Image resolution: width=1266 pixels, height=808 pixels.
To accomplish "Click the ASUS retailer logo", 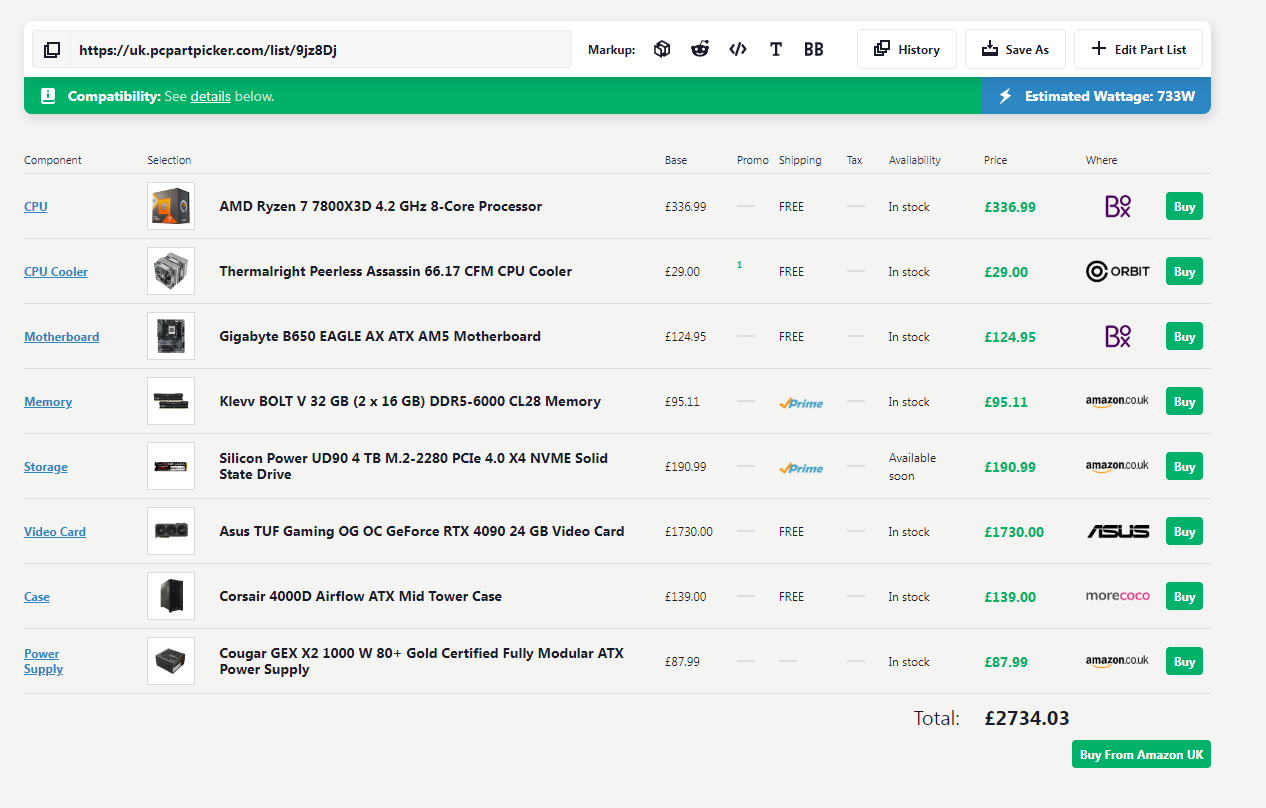I will pos(1118,532).
